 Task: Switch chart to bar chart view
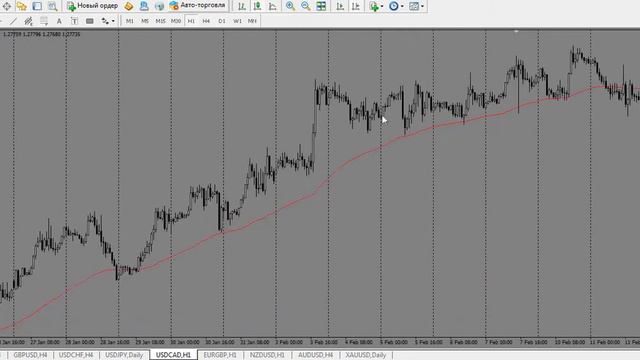click(242, 6)
